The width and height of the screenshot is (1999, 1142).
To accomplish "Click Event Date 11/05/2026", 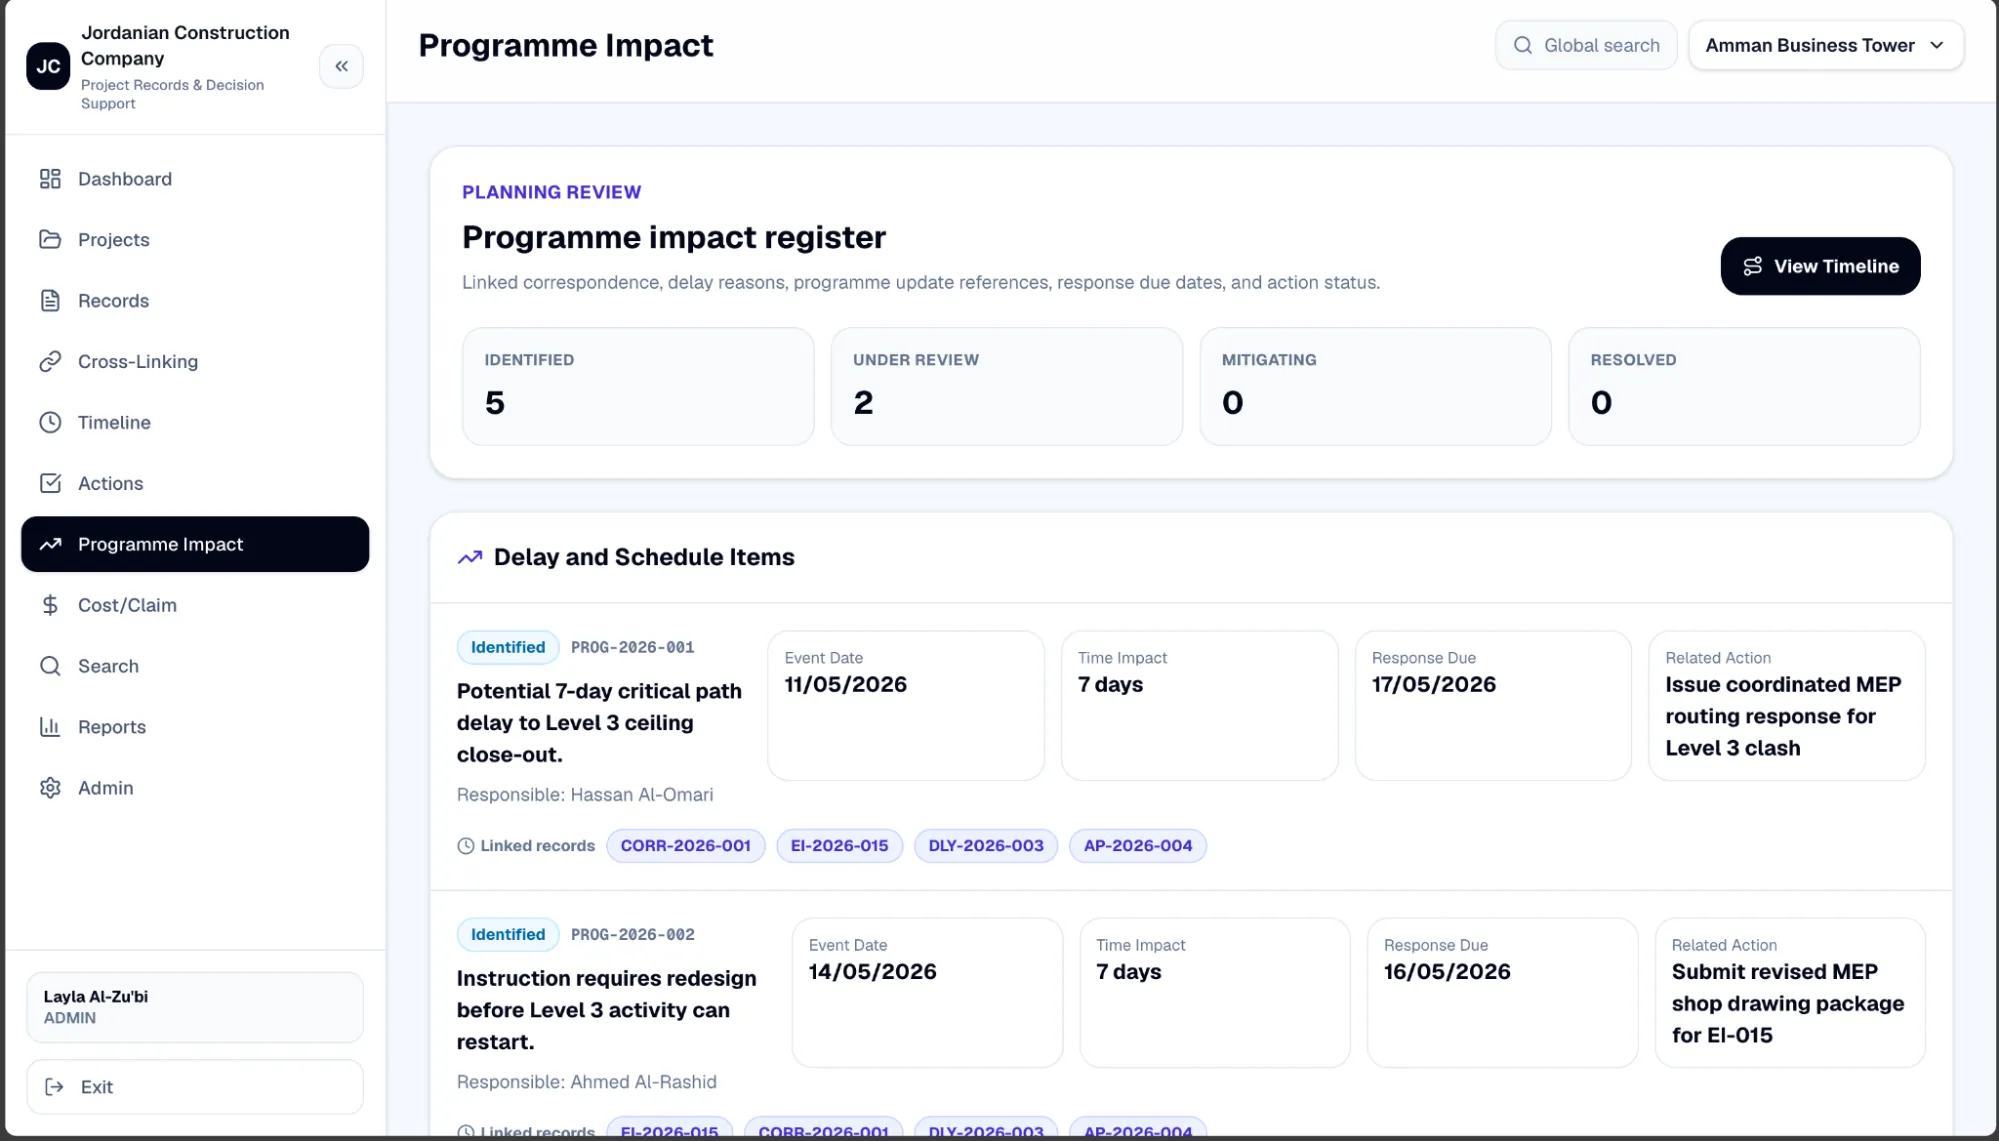I will click(x=905, y=705).
